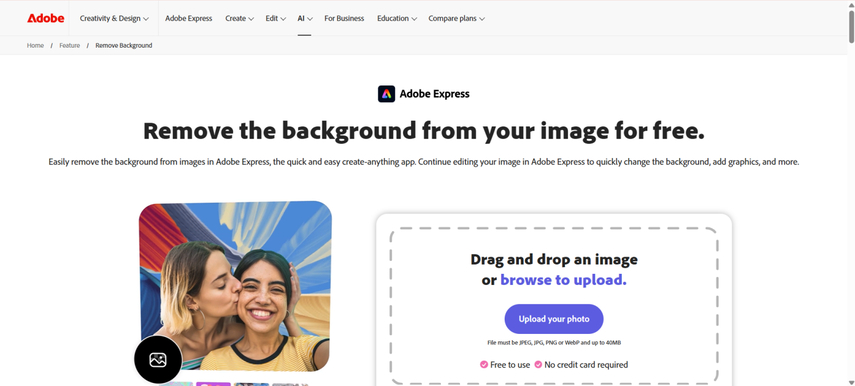Click the file format requirement note
The height and width of the screenshot is (386, 855).
coord(553,343)
